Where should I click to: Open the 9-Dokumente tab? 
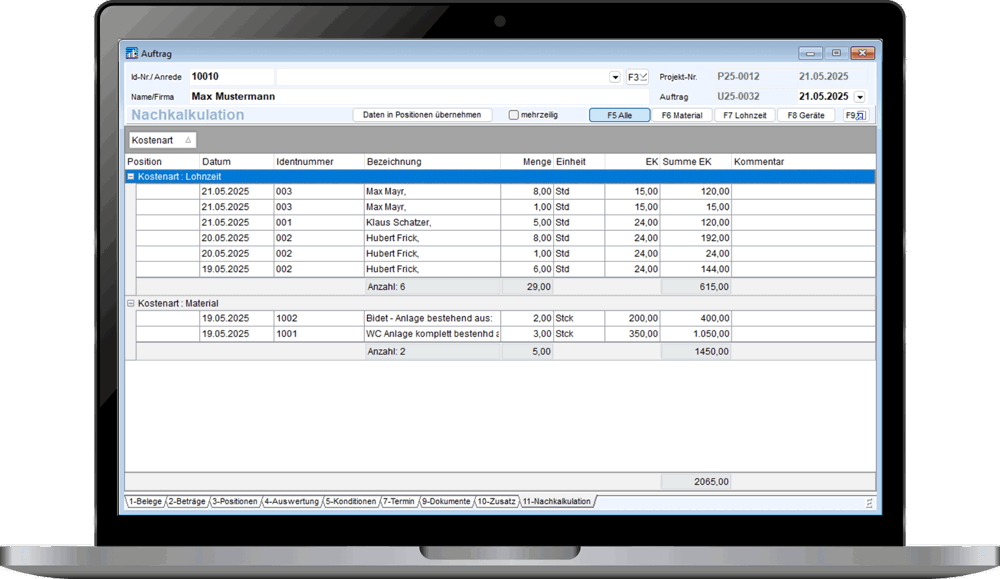pos(445,501)
